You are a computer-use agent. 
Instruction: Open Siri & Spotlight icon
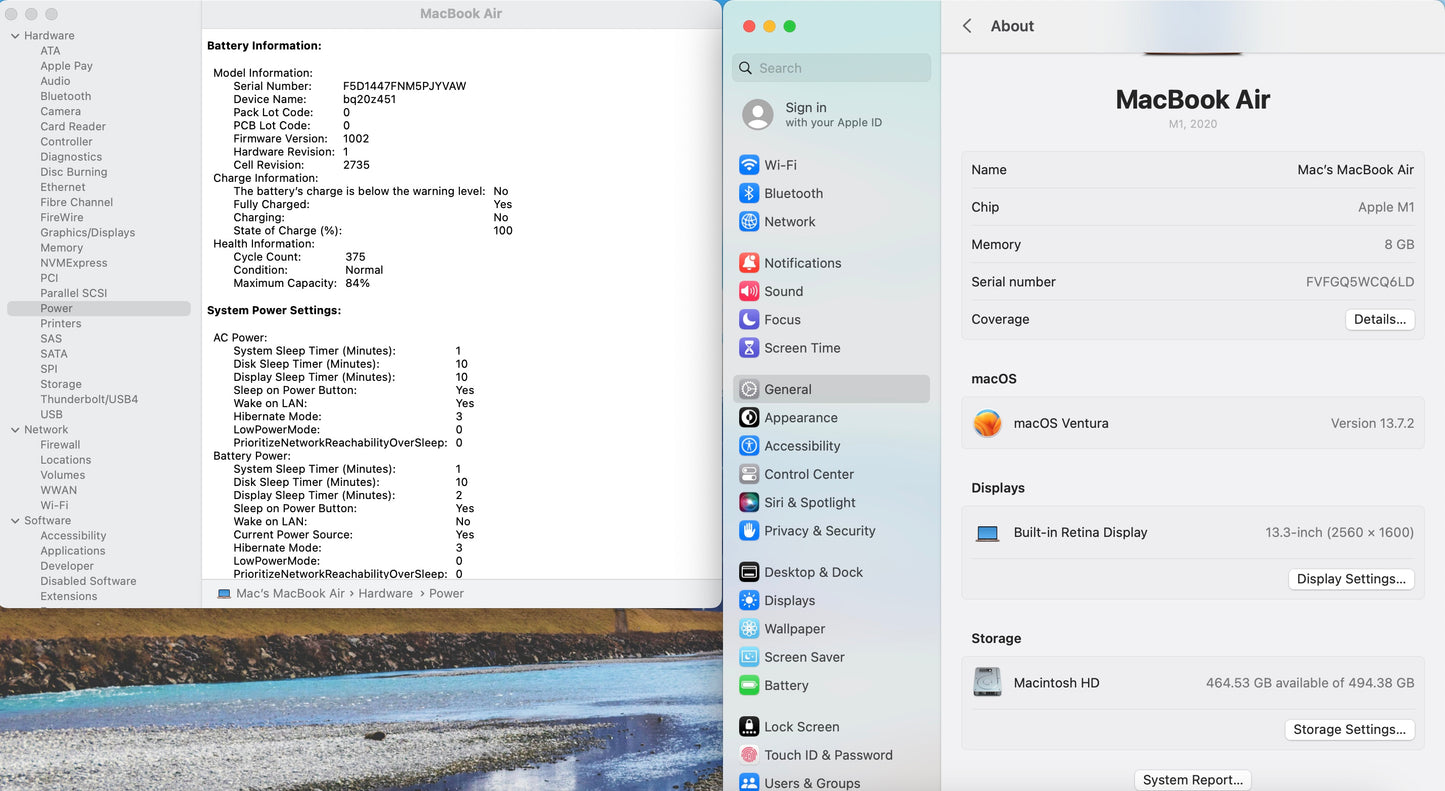[x=748, y=503]
